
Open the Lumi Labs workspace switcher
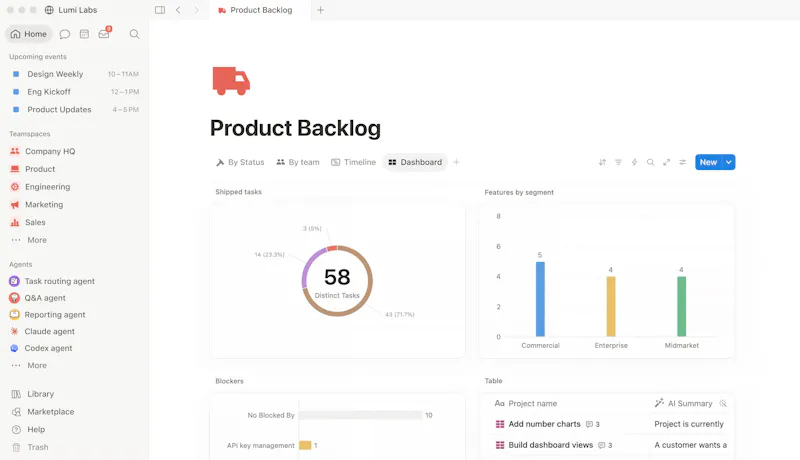point(70,10)
